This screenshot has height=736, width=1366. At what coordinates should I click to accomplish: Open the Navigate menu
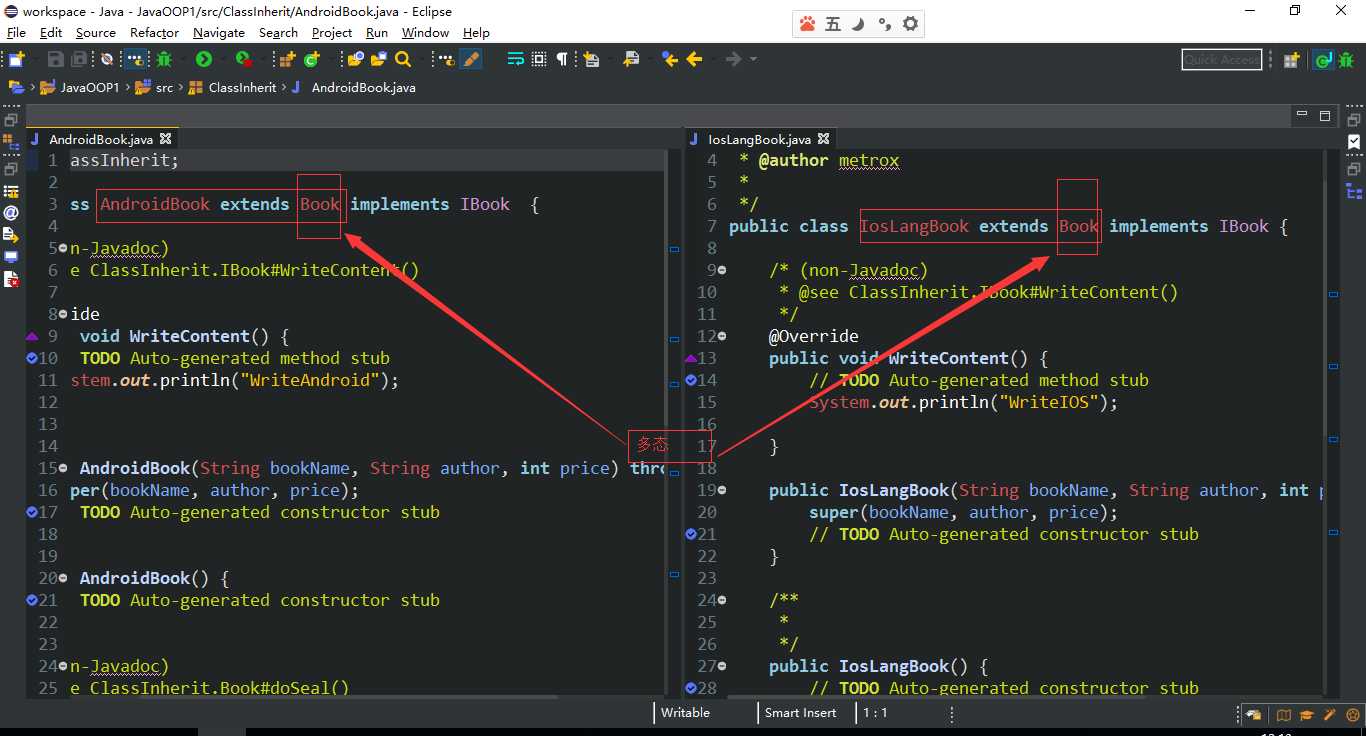218,32
